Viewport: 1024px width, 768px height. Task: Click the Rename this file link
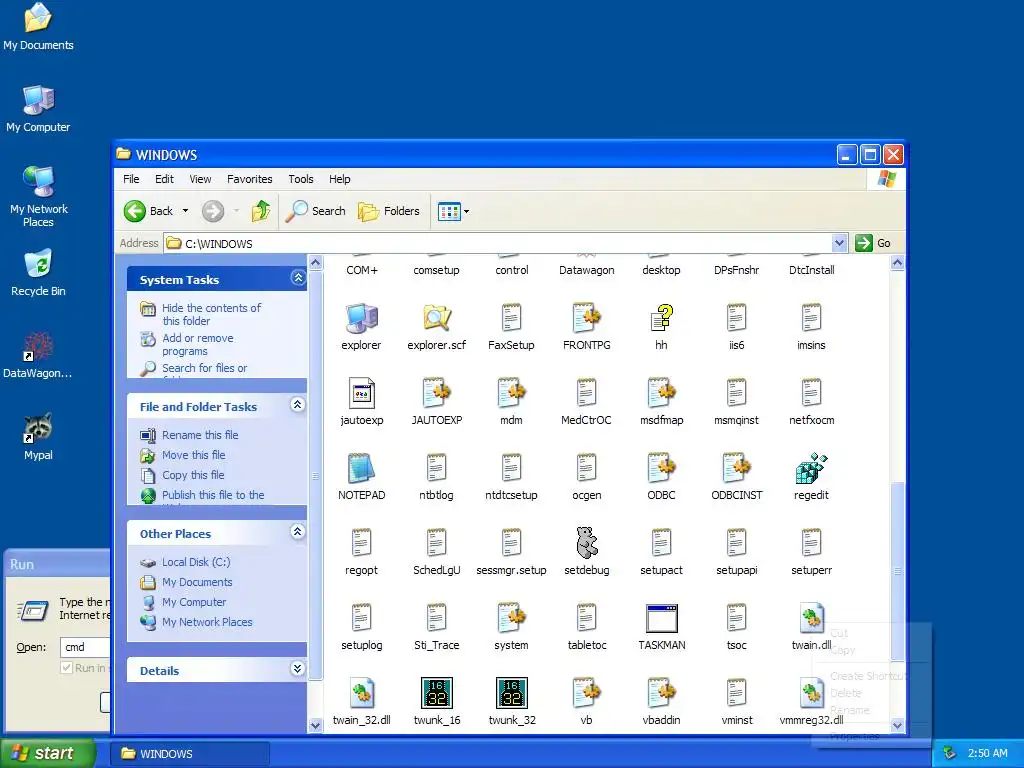pos(200,435)
